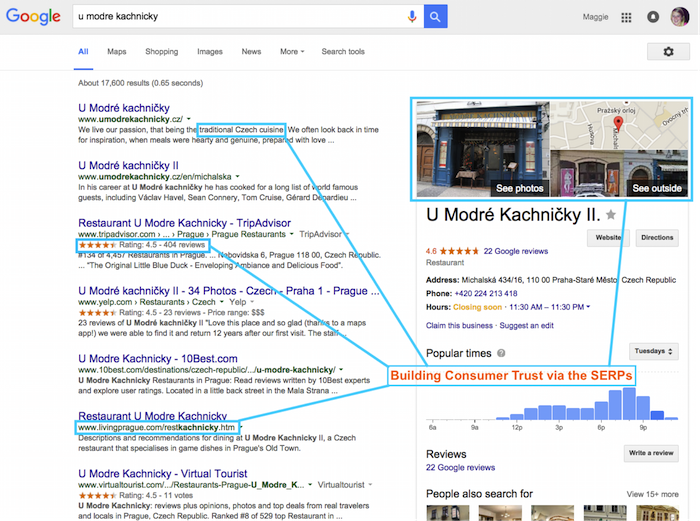Switch to the Images tab
The image size is (700, 521).
click(x=210, y=52)
